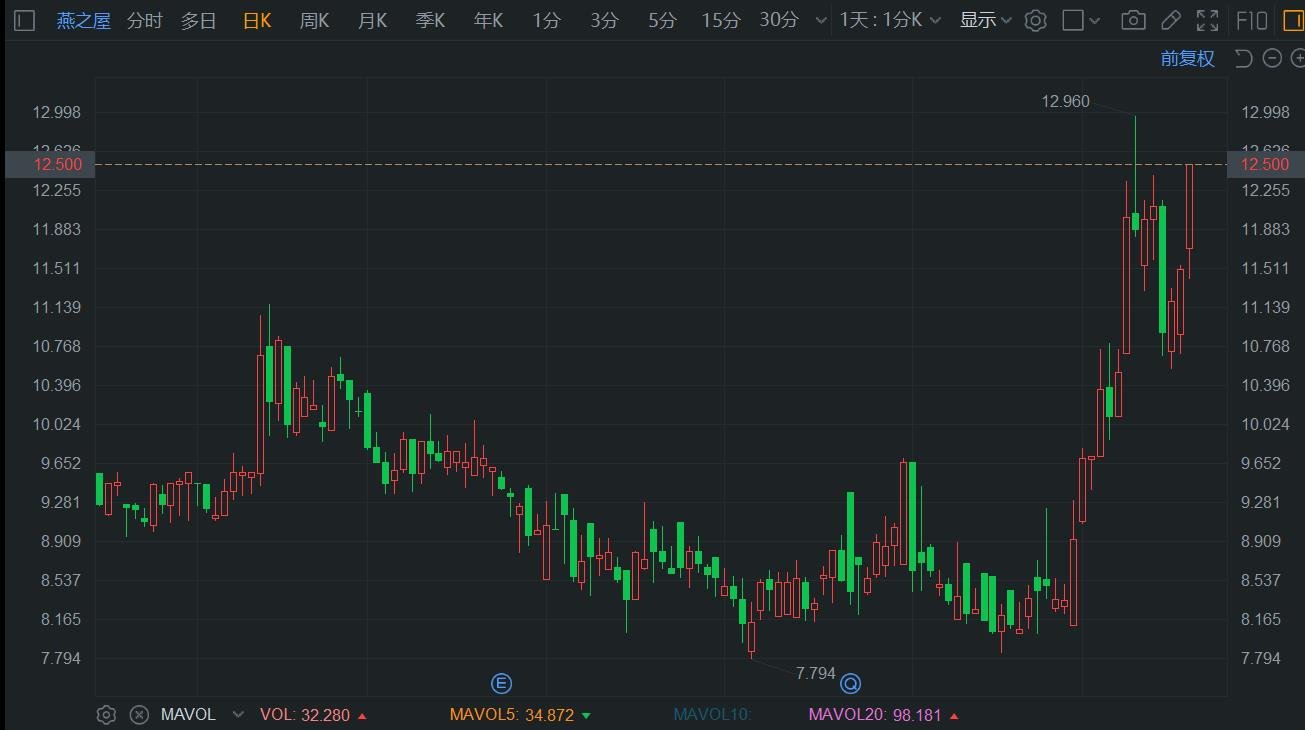Screen dimensions: 1305x730
Task: Click the E event marker on timeline
Action: coord(501,684)
